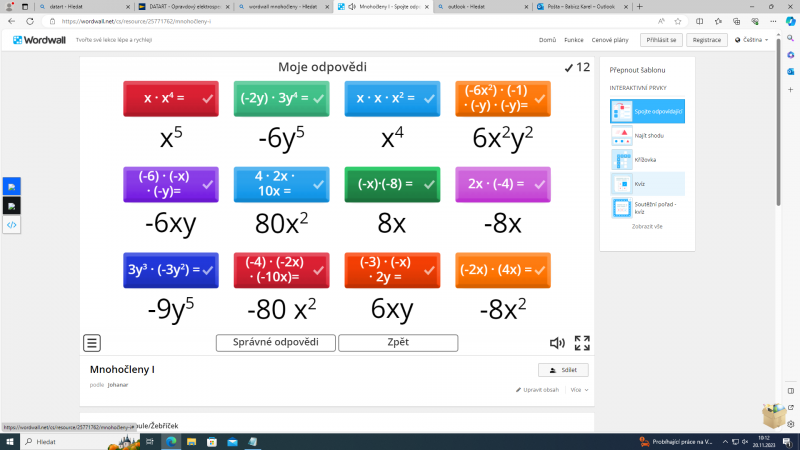Choose the Křížovka template icon
The width and height of the screenshot is (800, 450).
pyautogui.click(x=621, y=160)
